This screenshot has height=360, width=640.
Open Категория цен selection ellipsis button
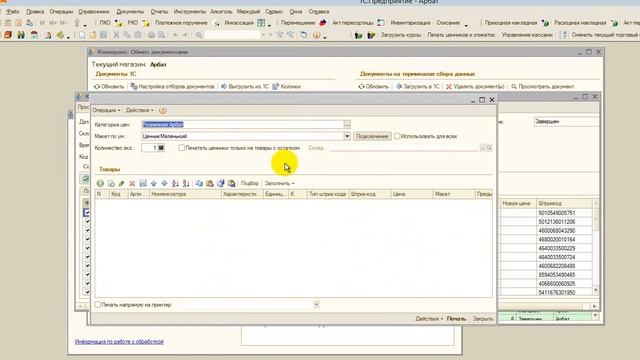coord(347,124)
